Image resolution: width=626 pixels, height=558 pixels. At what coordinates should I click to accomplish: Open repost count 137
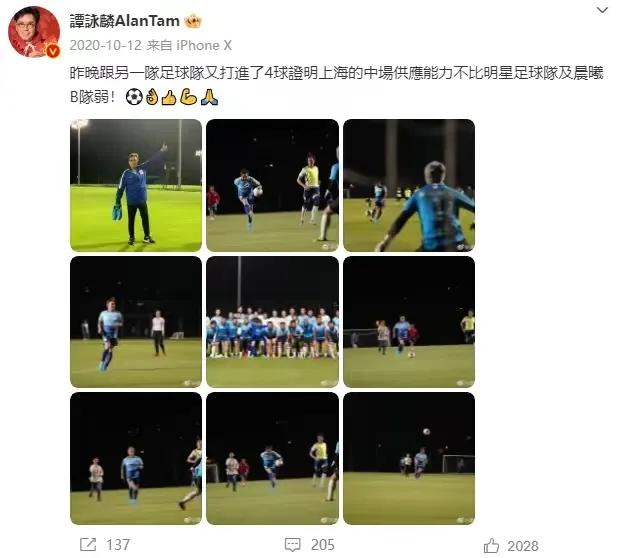[118, 545]
